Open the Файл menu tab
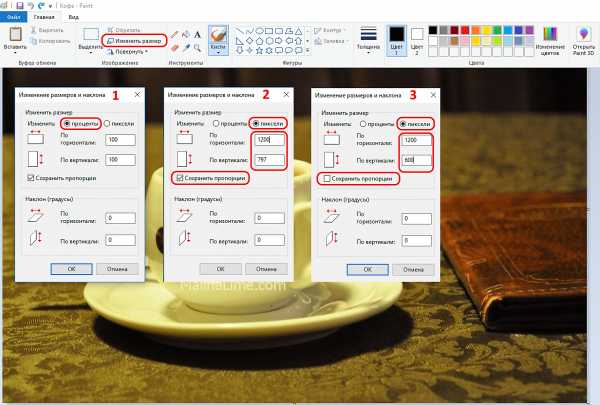The image size is (600, 405). point(14,17)
